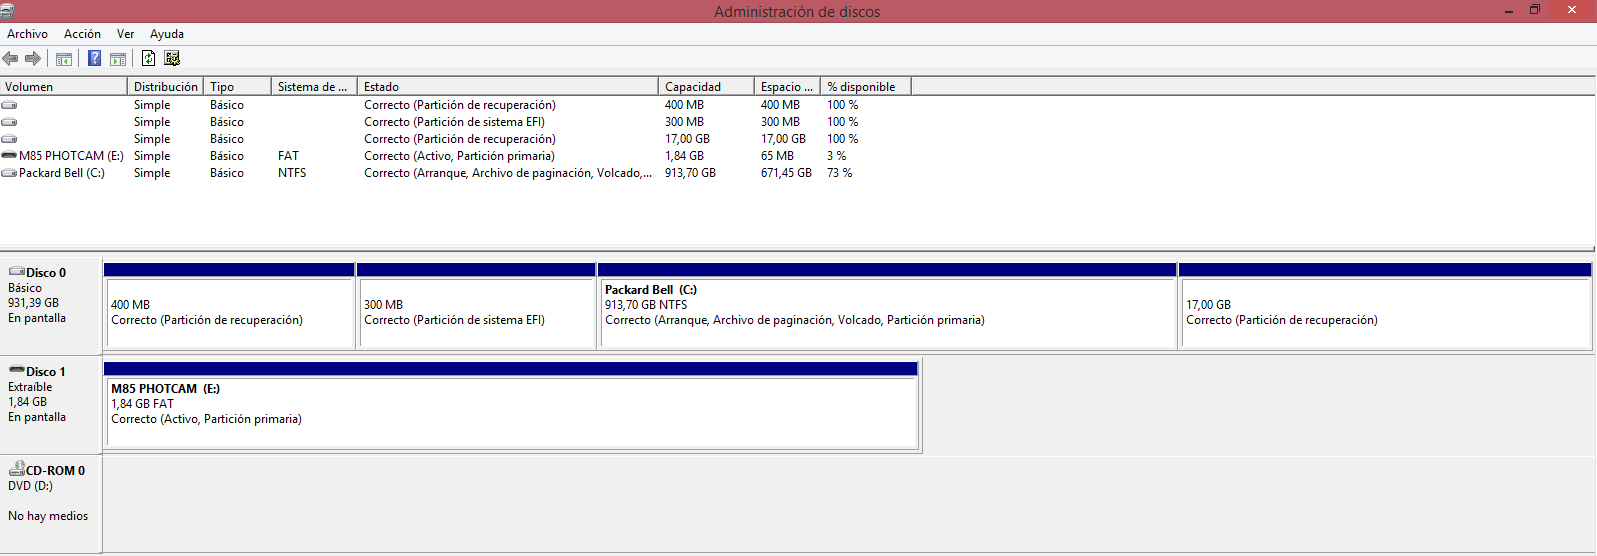This screenshot has width=1597, height=556.
Task: Sort by the Capacidad column header
Action: (x=706, y=86)
